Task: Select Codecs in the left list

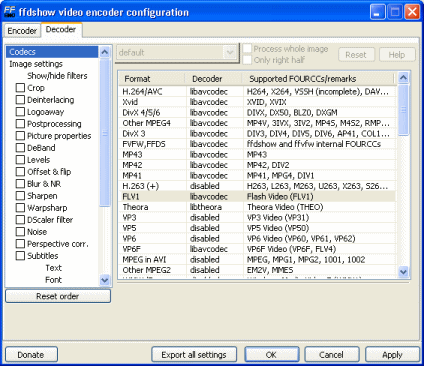Action: pyautogui.click(x=52, y=52)
